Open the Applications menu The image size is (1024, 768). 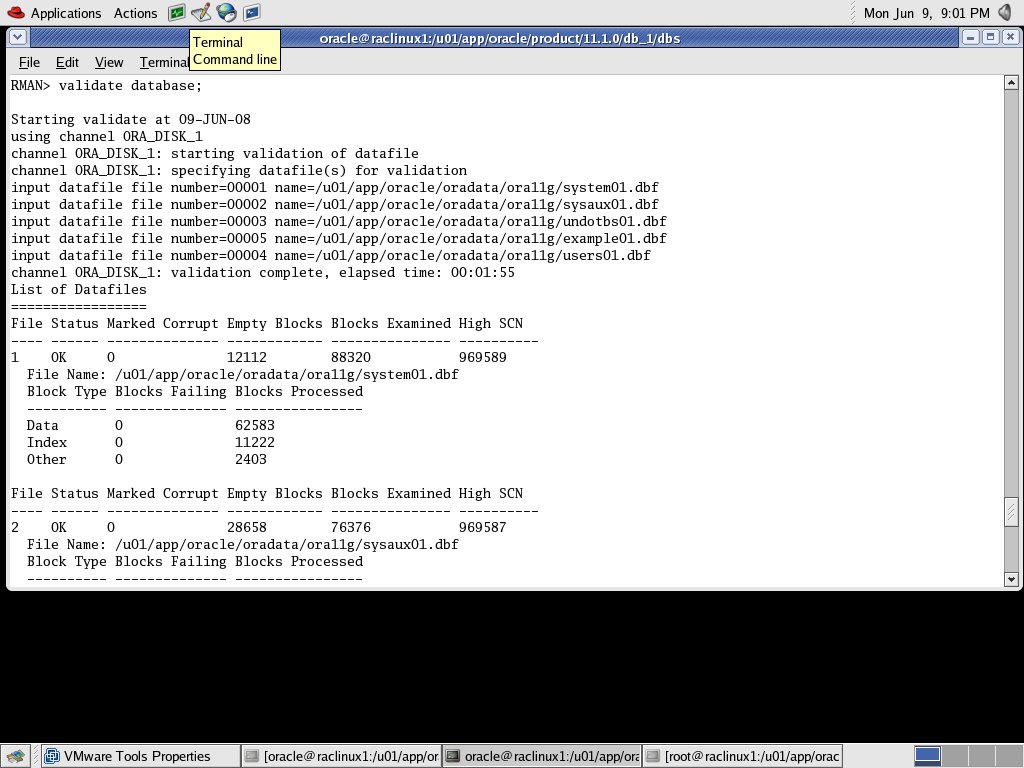tap(66, 13)
